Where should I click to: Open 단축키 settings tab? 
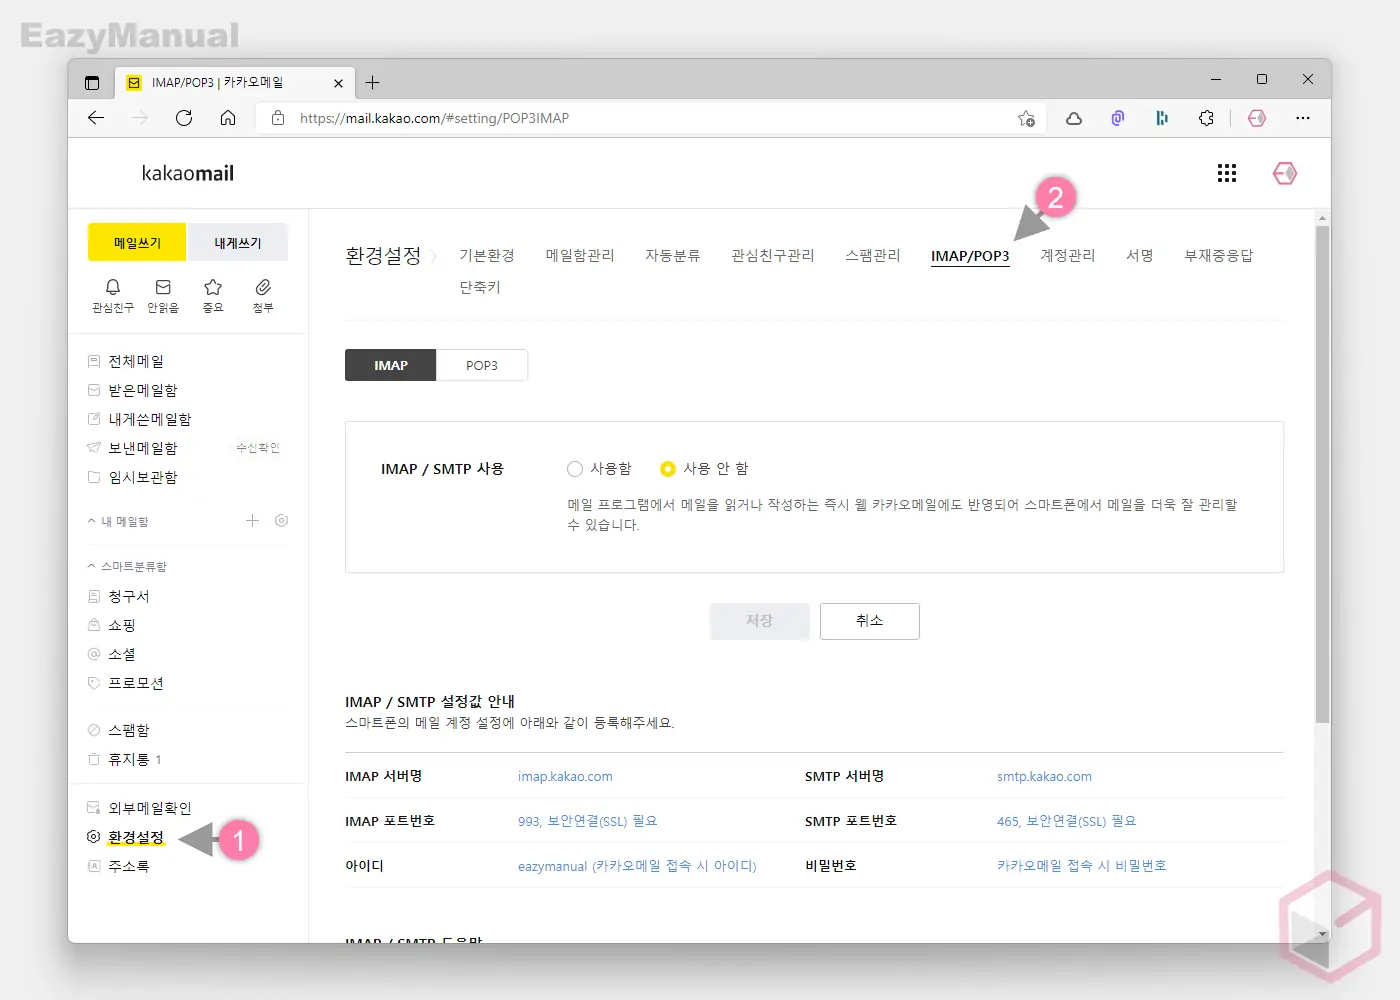[480, 287]
